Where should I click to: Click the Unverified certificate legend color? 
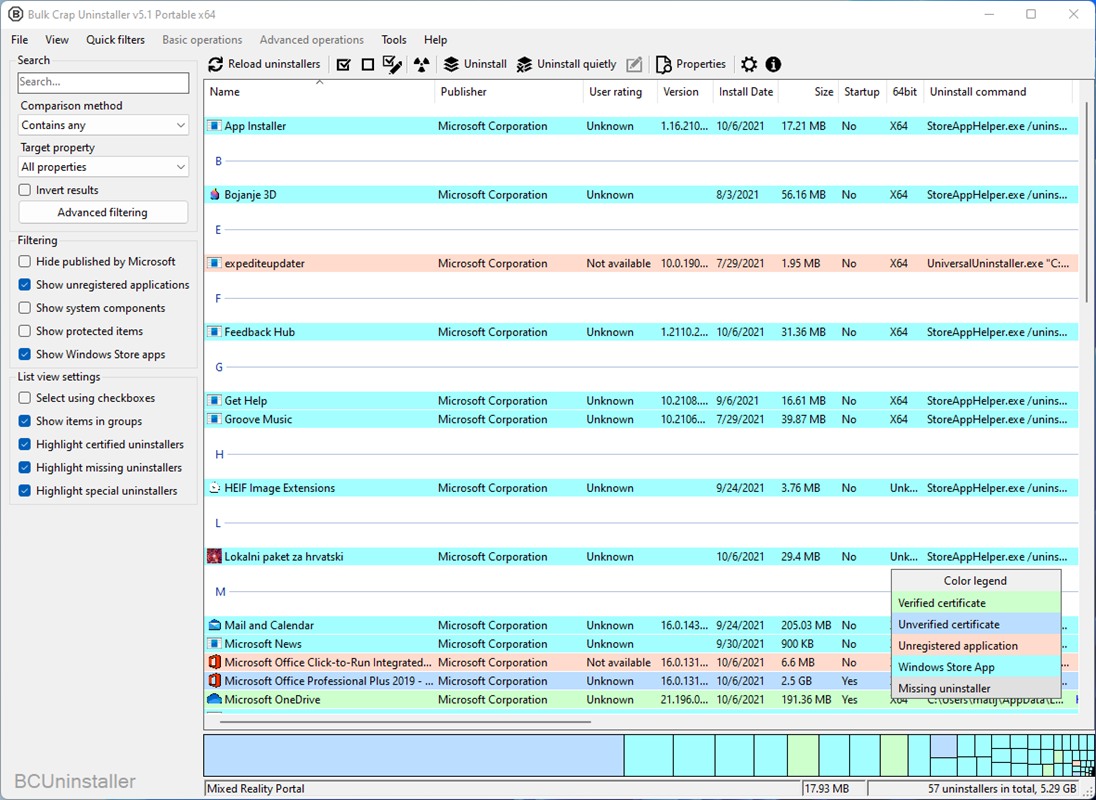[x=976, y=625]
